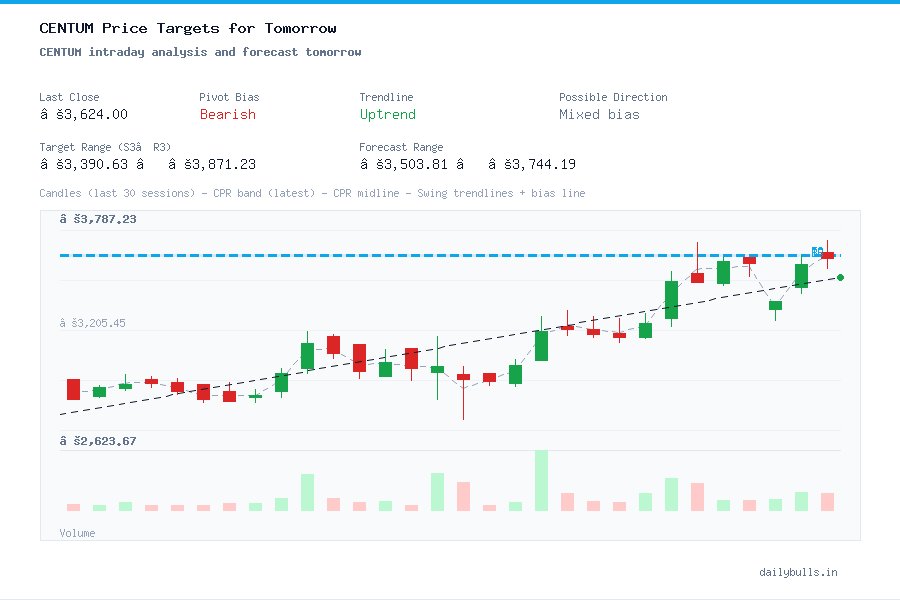Click the tallest green volume bar
The image size is (900, 600).
pyautogui.click(x=541, y=481)
